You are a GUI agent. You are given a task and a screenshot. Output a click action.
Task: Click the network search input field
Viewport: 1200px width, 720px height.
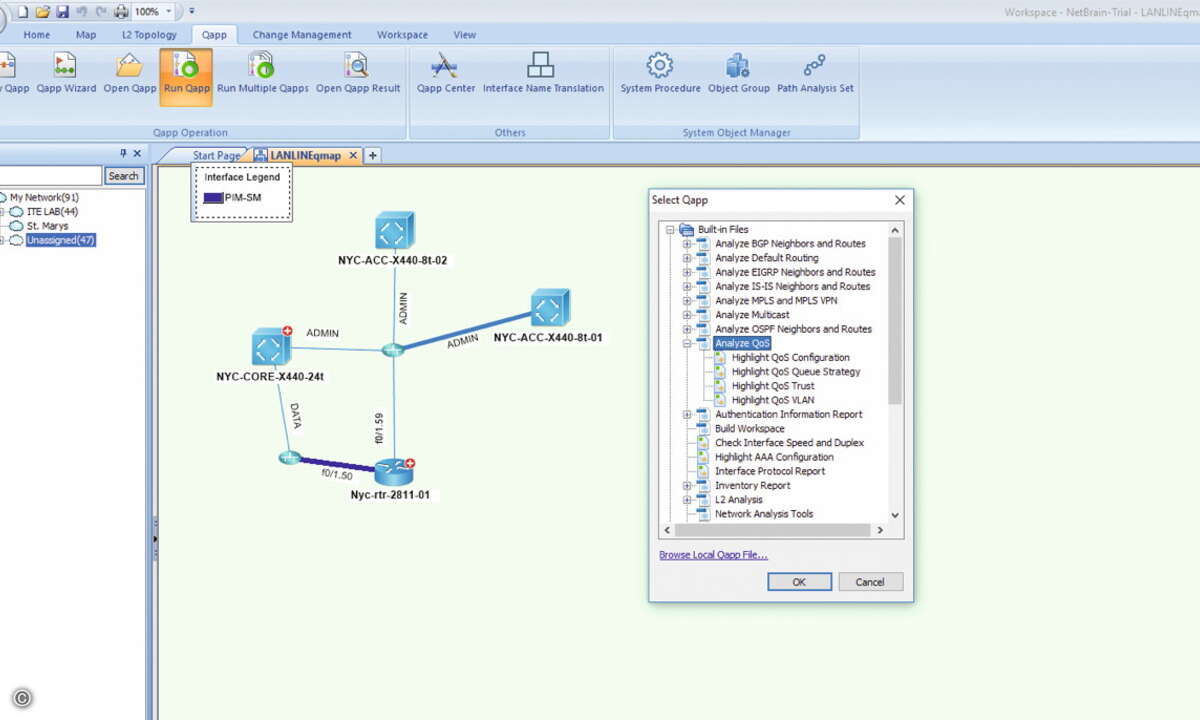[x=50, y=176]
